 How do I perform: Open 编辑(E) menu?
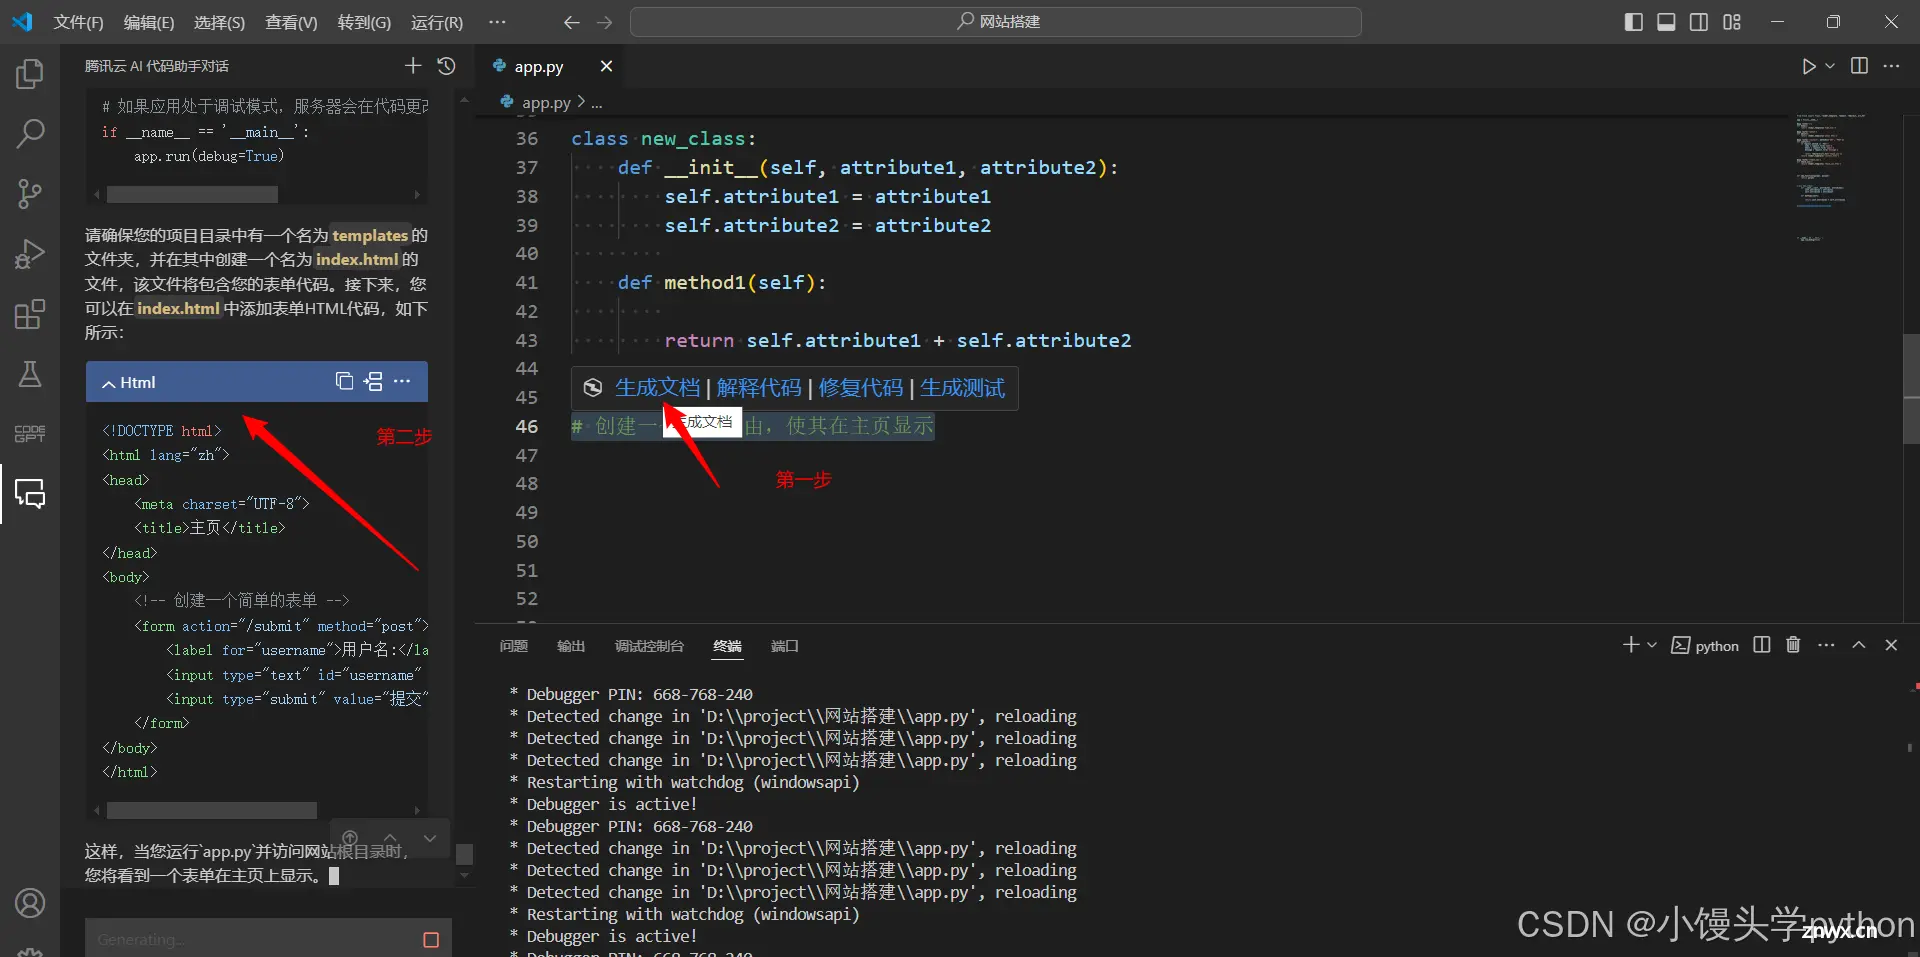pyautogui.click(x=149, y=22)
